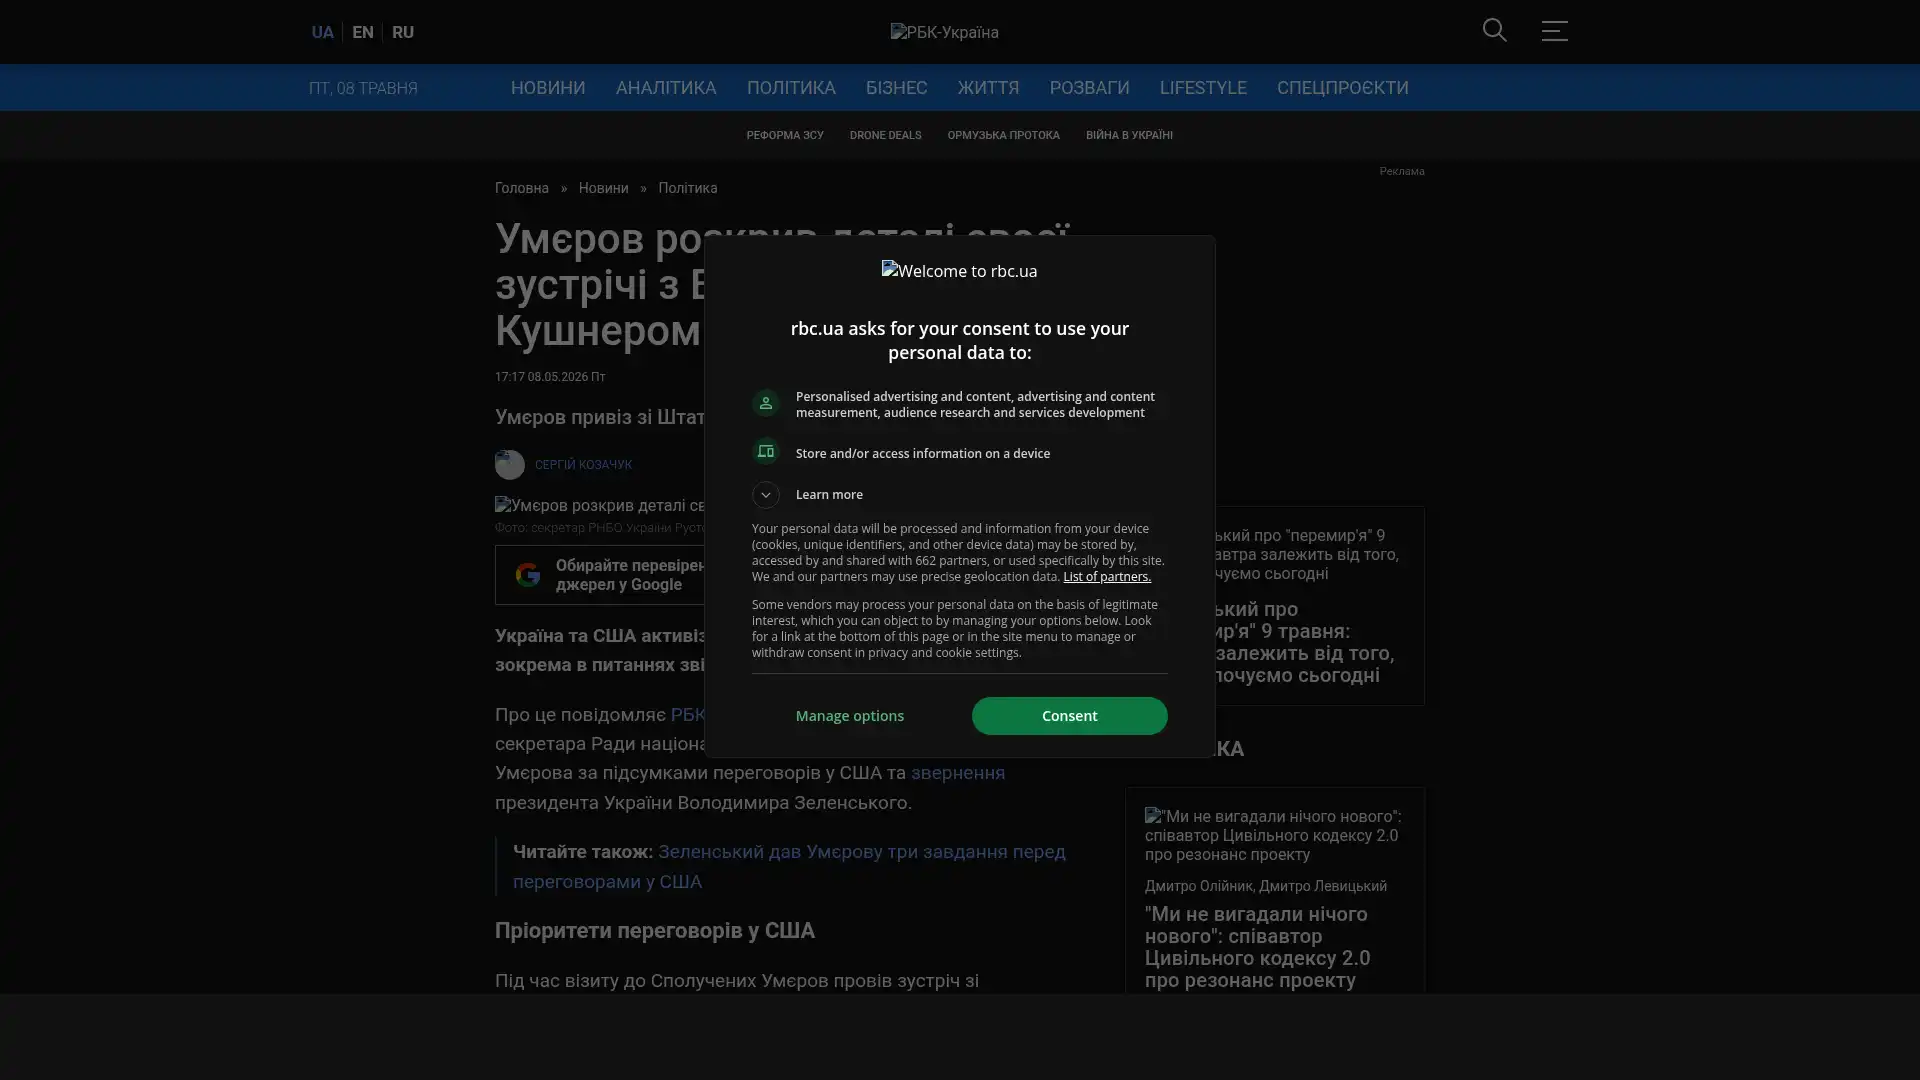Click date text ПТ, 08 ТРАВНЯ
The width and height of the screenshot is (1920, 1080).
[x=363, y=88]
